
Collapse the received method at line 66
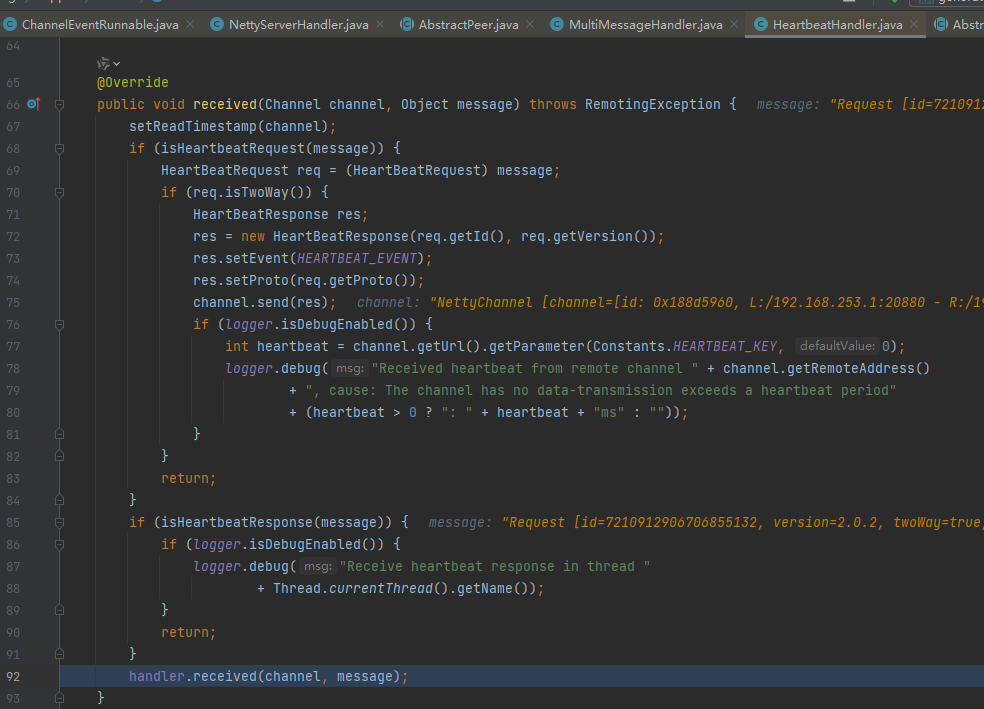pyautogui.click(x=59, y=105)
